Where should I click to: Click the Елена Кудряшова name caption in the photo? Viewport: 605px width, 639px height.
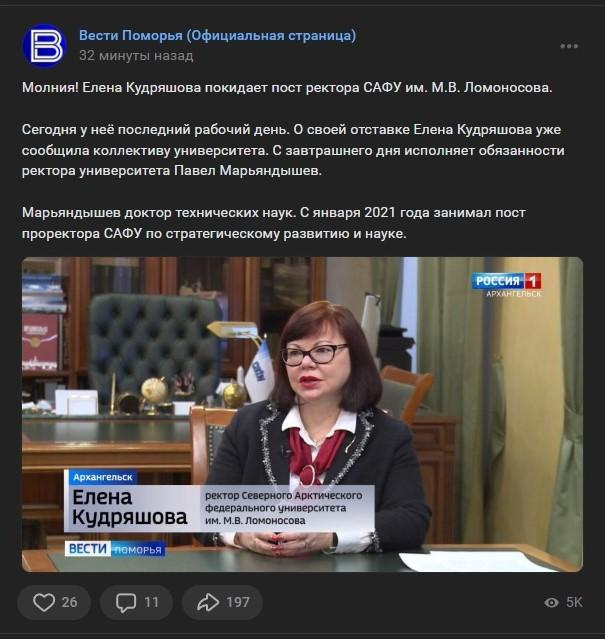pos(130,507)
